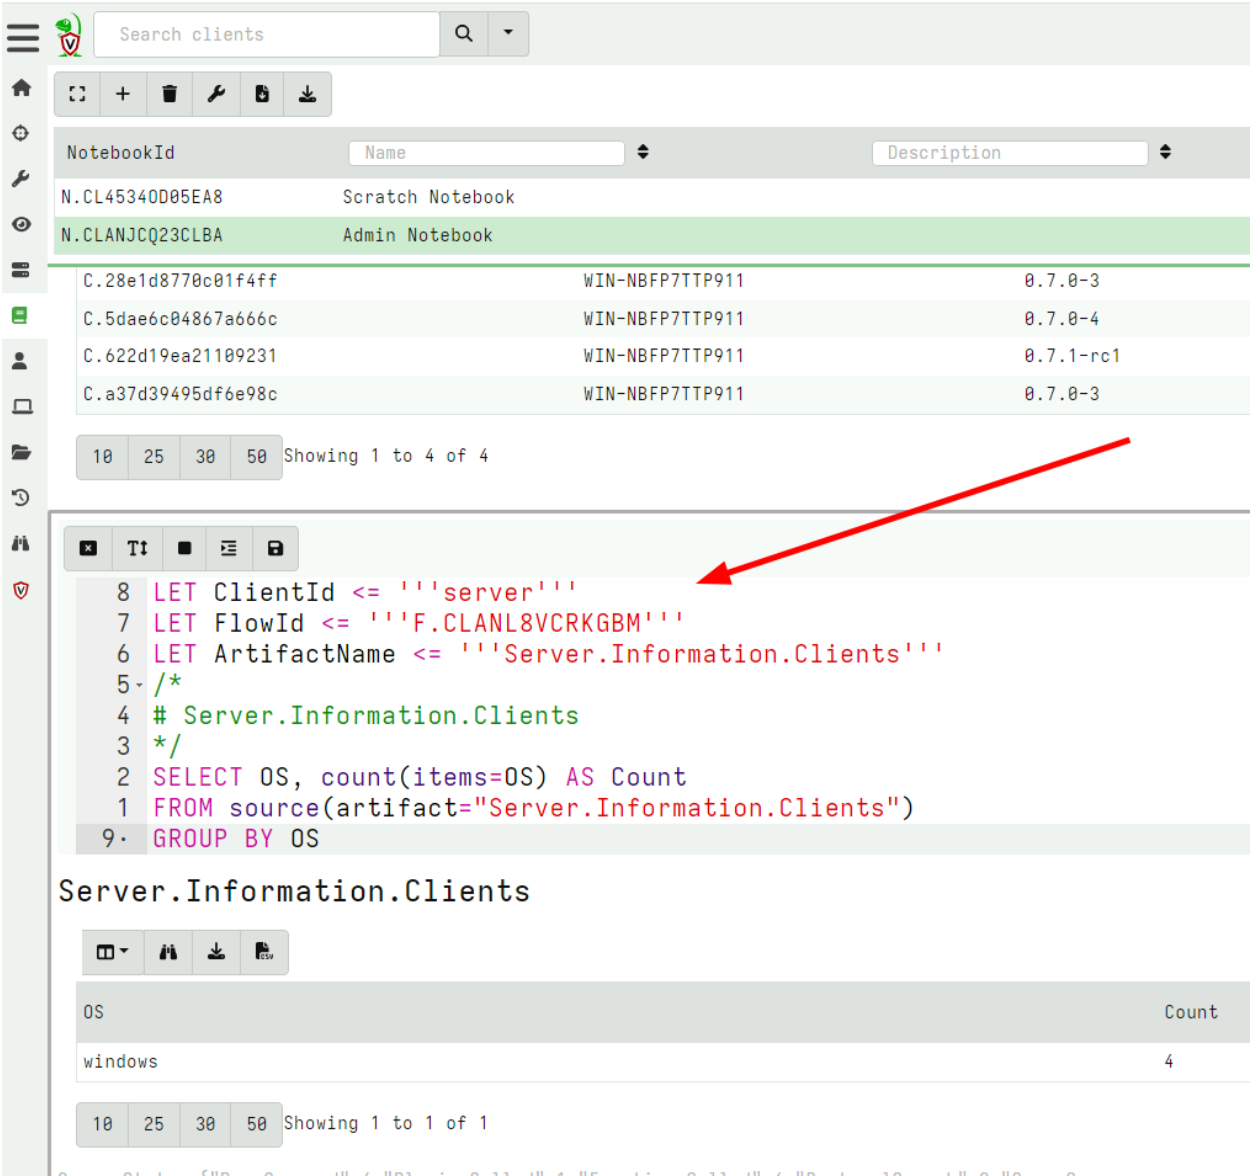Search clients using the binoculars sidebar icon
The height and width of the screenshot is (1176, 1256).
21,543
